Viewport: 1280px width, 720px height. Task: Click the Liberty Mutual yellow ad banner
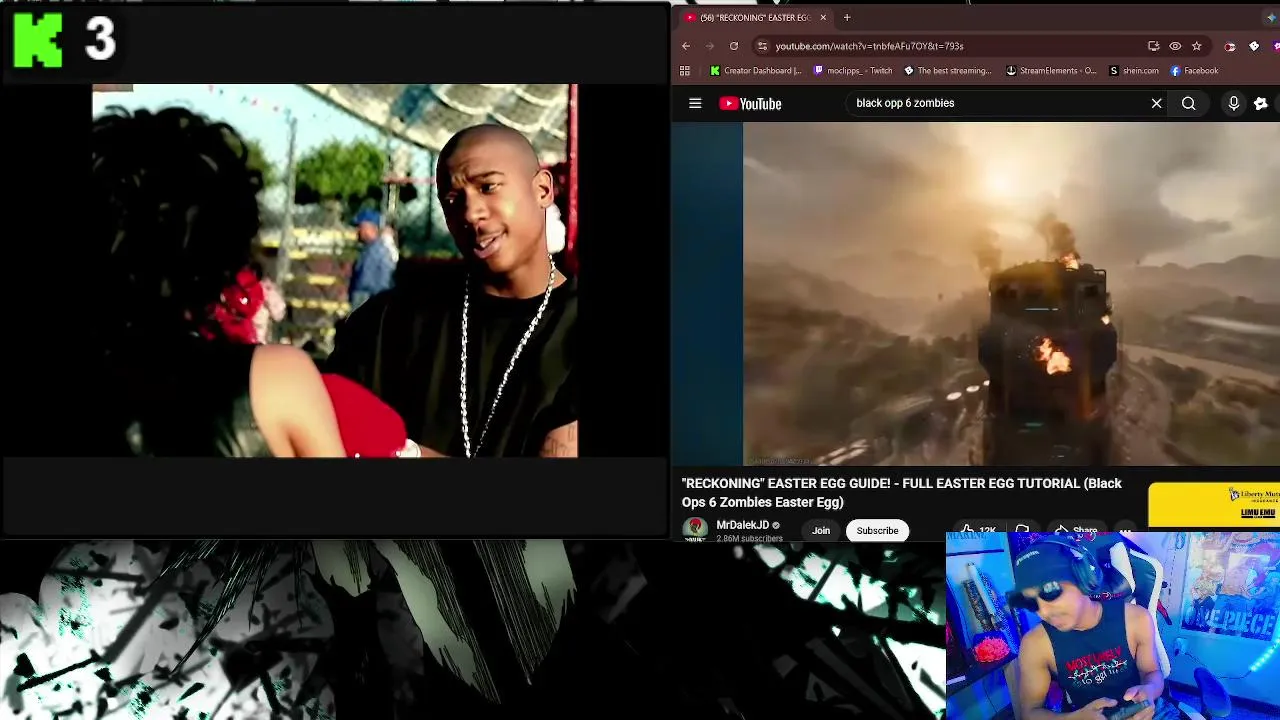(x=1214, y=504)
